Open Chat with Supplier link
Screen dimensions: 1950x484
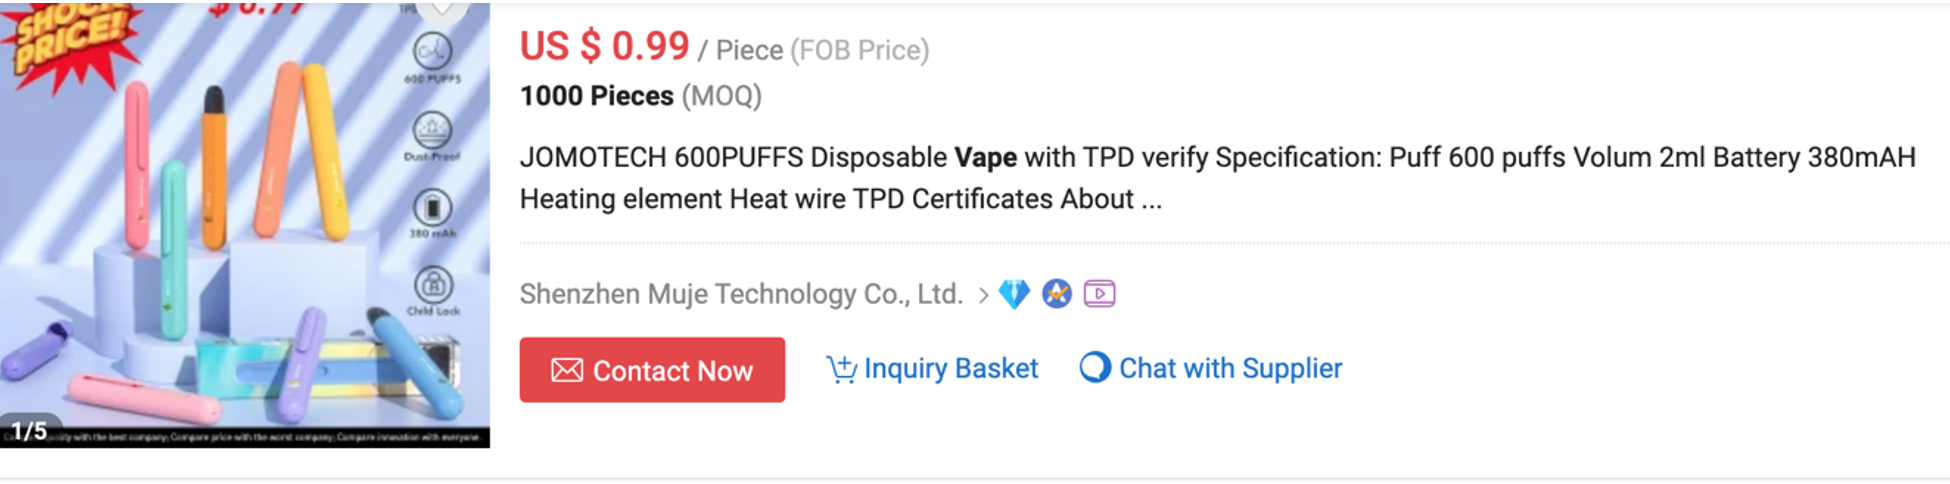tap(1230, 369)
